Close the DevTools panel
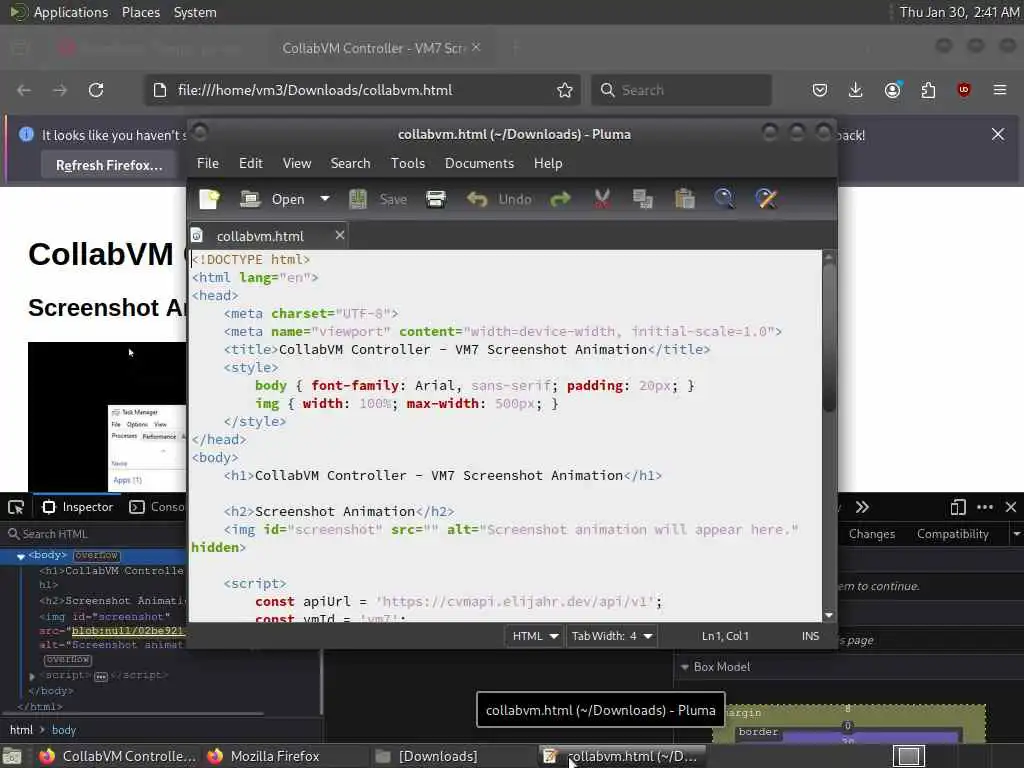1024x768 pixels. point(1011,507)
